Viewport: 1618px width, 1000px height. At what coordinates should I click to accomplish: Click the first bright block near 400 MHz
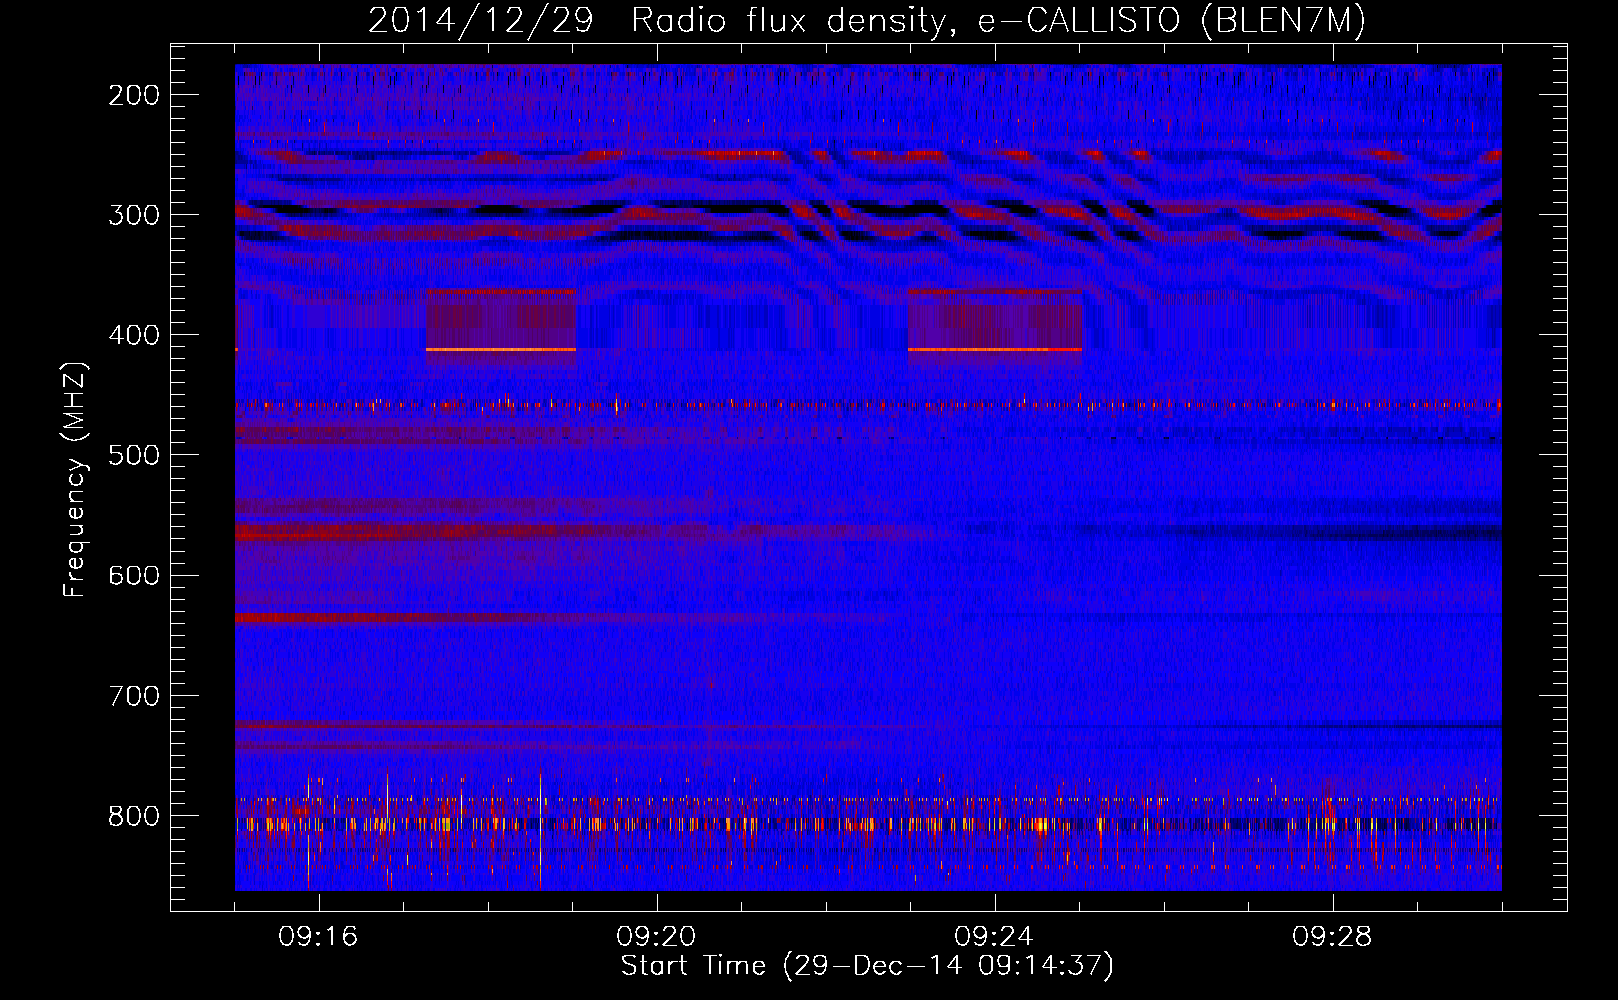click(x=501, y=320)
